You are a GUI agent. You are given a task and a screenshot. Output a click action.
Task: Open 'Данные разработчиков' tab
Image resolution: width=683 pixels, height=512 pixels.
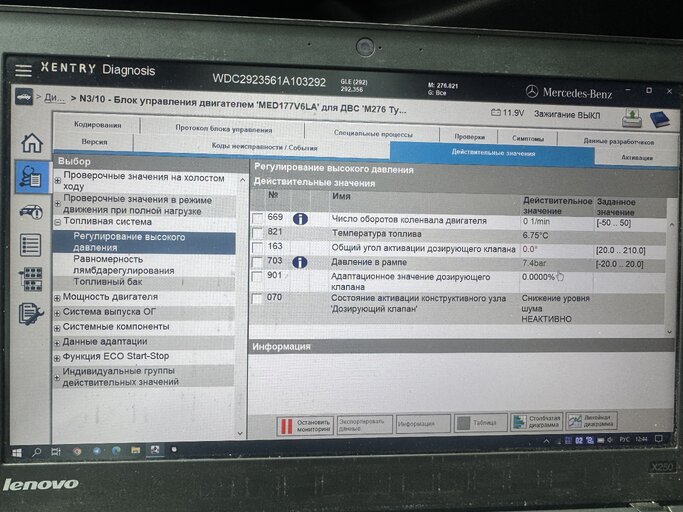point(618,141)
